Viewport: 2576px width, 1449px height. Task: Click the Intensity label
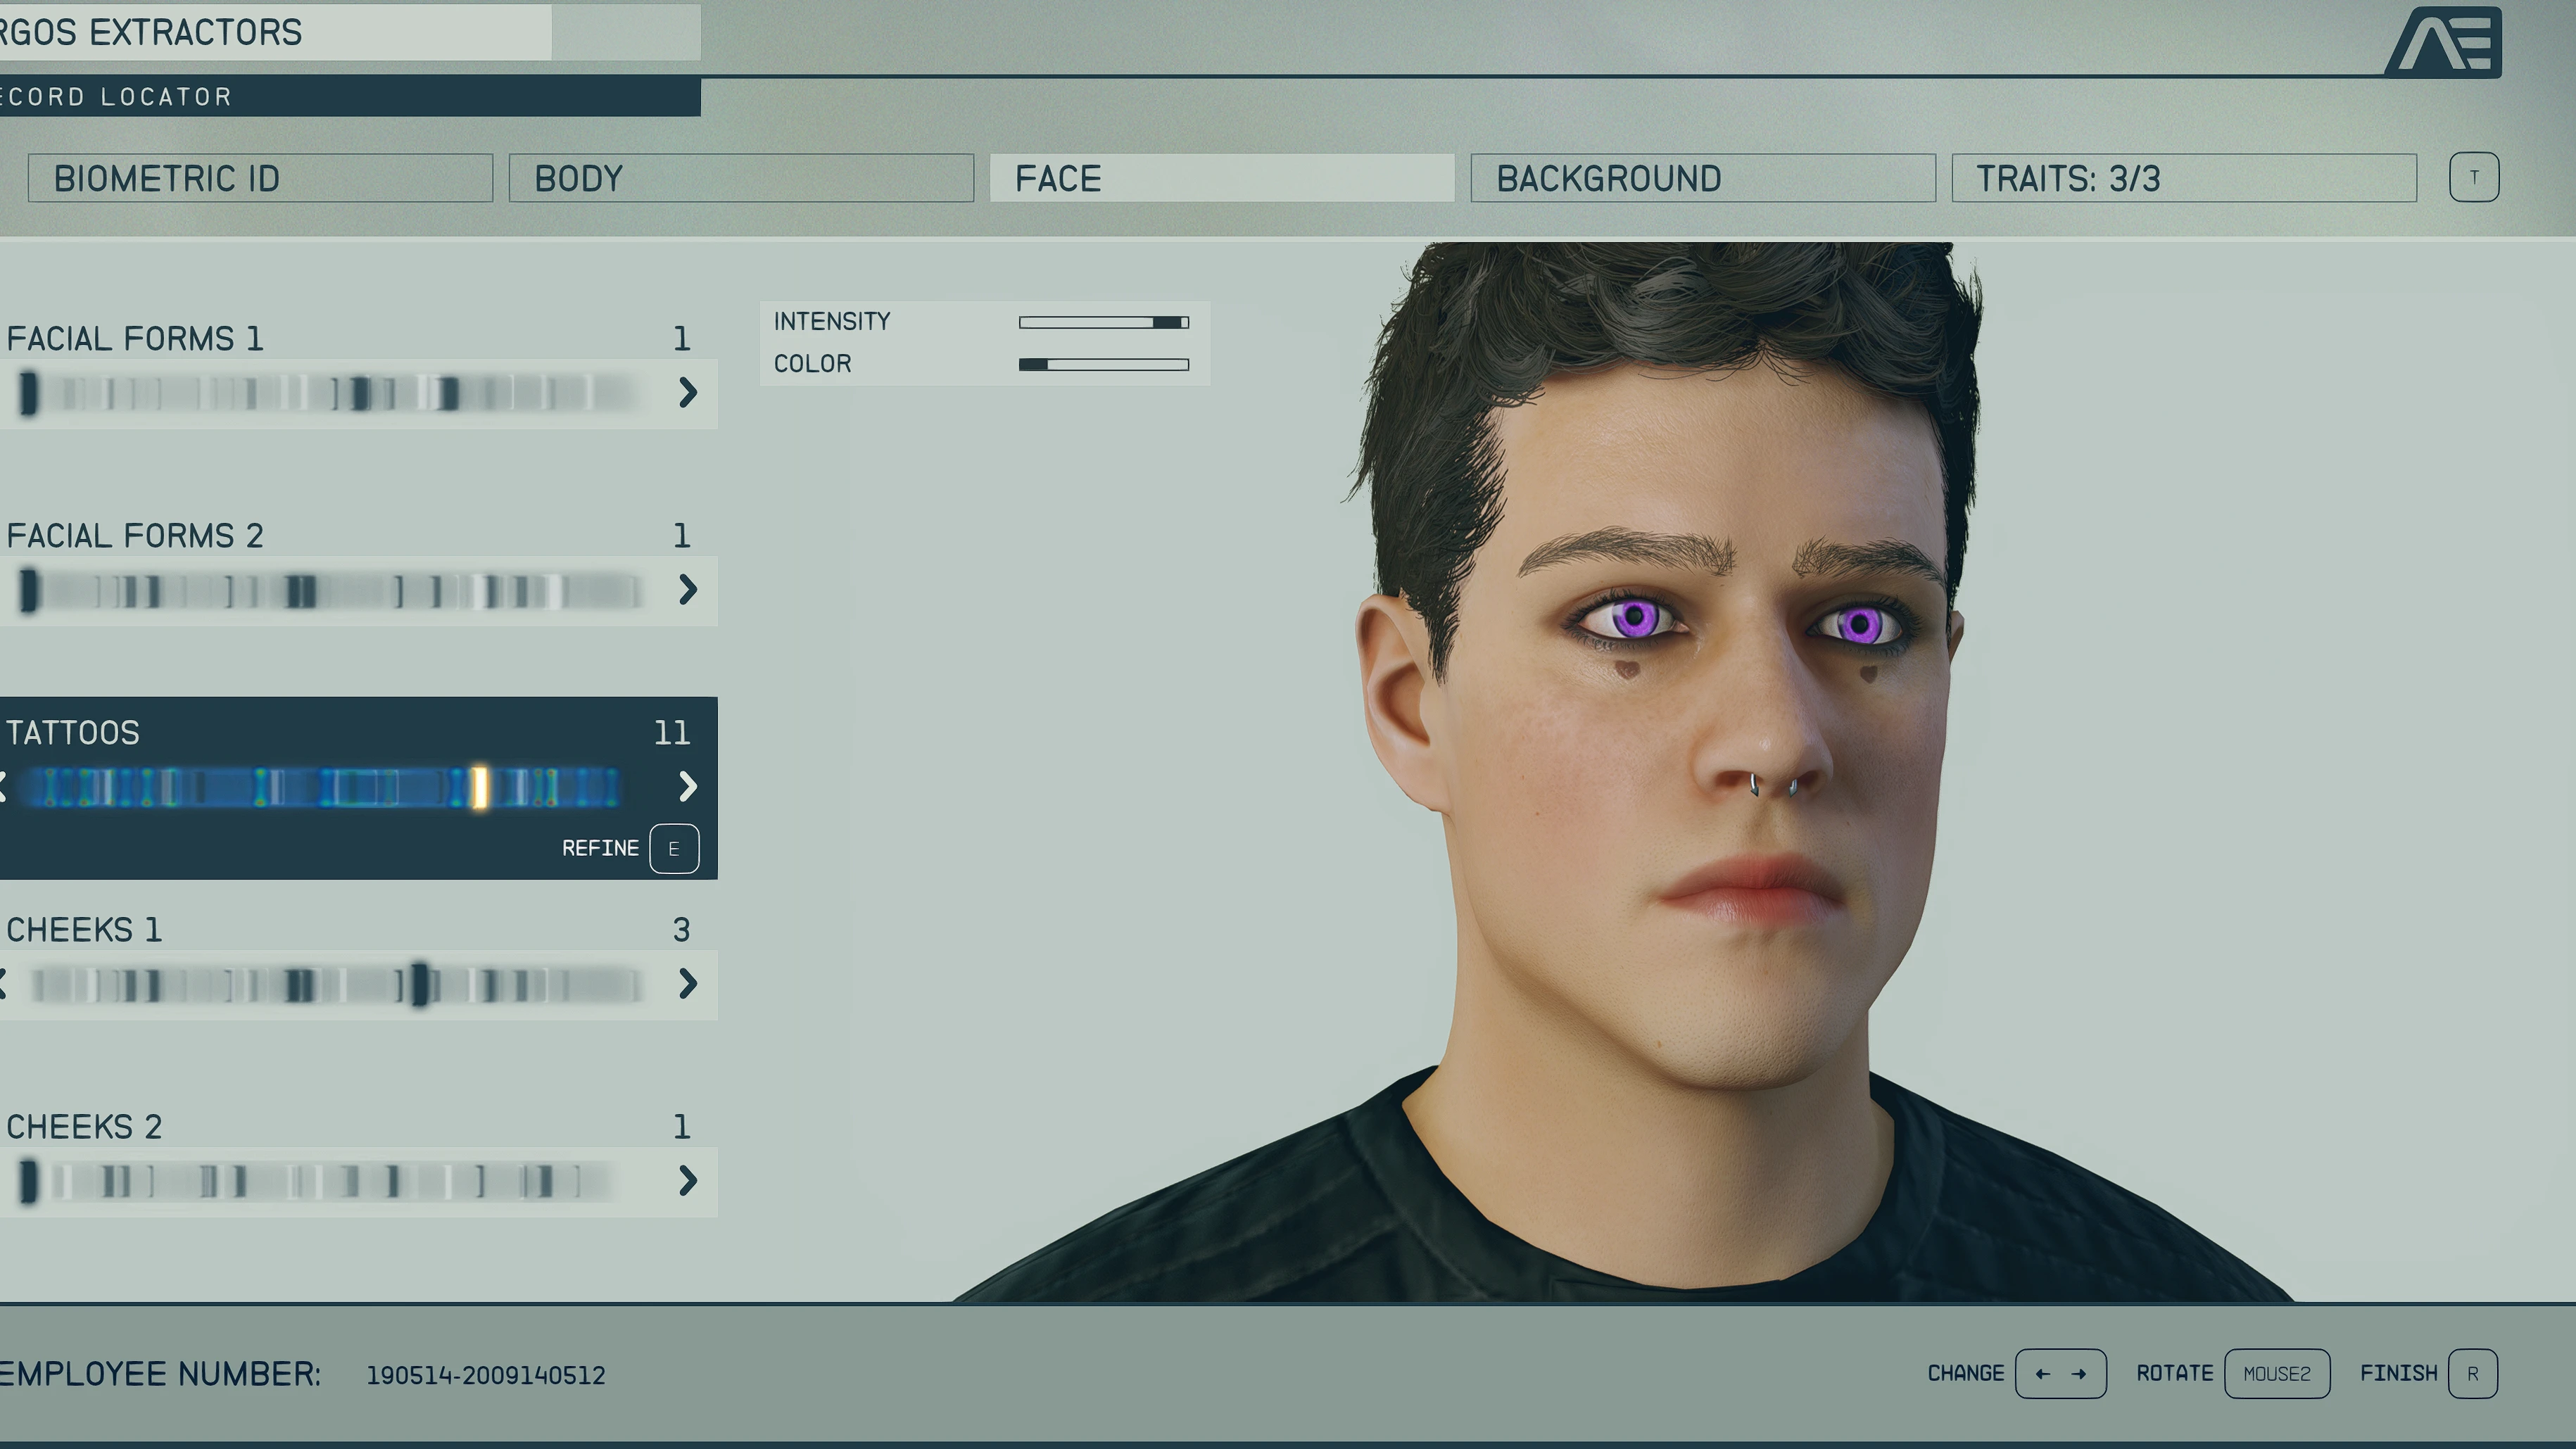[x=831, y=321]
